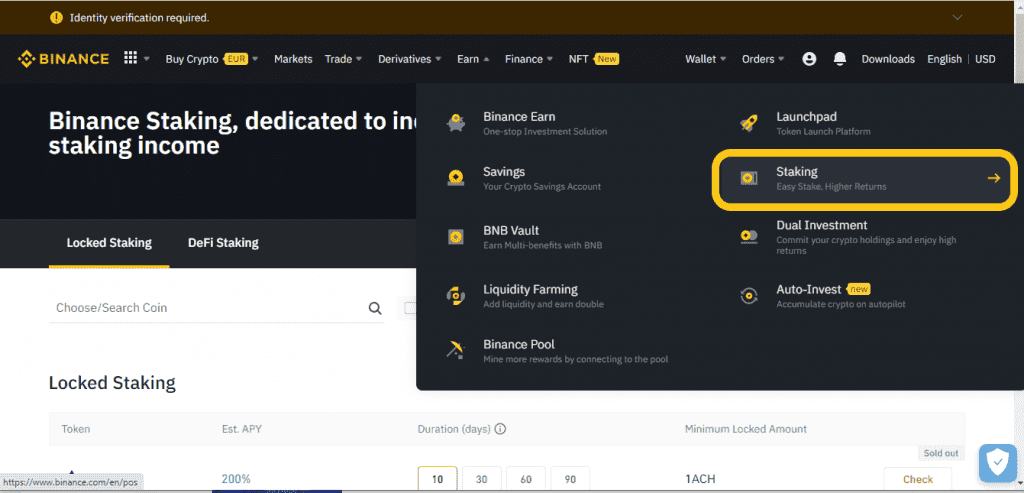The height and width of the screenshot is (493, 1024).
Task: Select Dual Investment menu entry
Action: click(865, 237)
